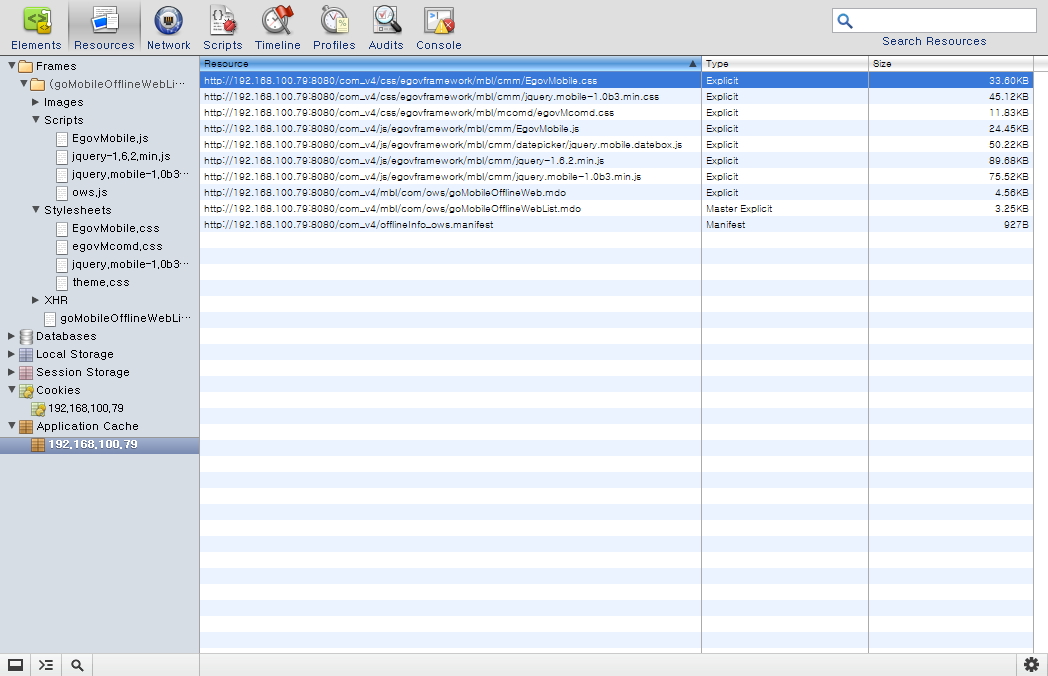Expand the Databases section
The width and height of the screenshot is (1048, 676).
12,336
